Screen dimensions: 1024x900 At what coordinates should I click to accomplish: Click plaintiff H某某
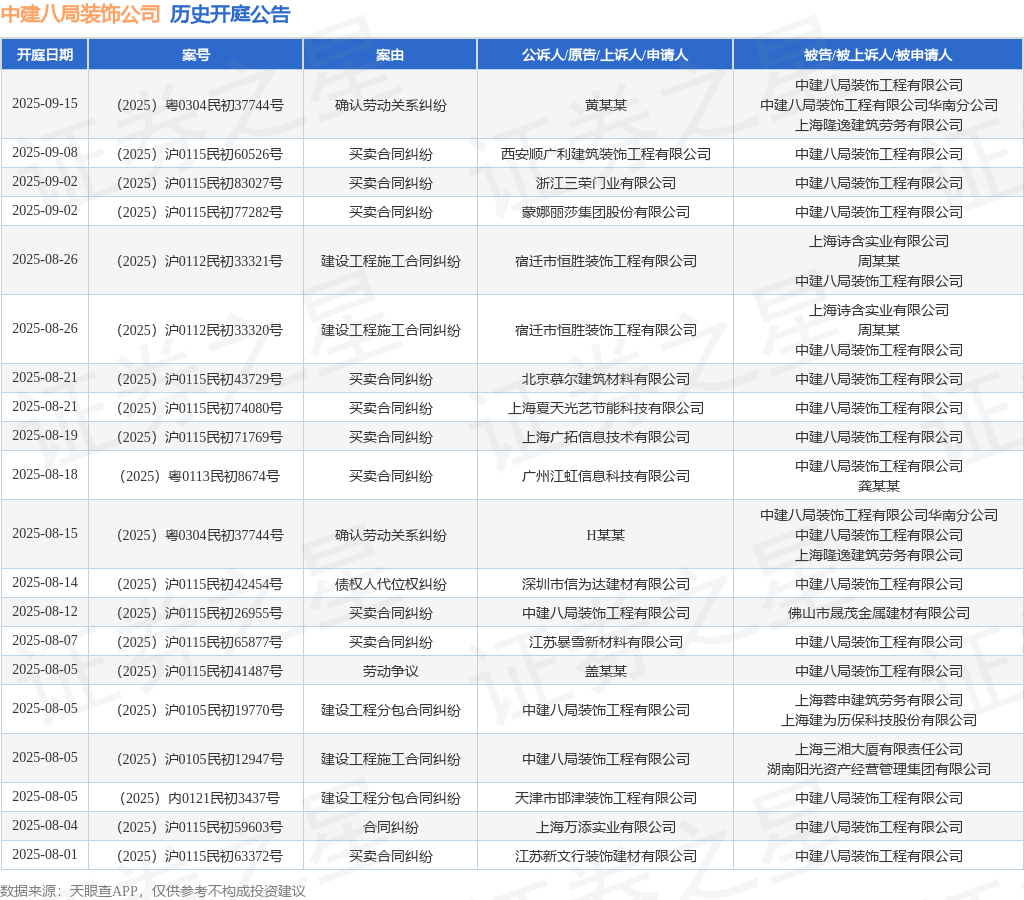coord(605,535)
